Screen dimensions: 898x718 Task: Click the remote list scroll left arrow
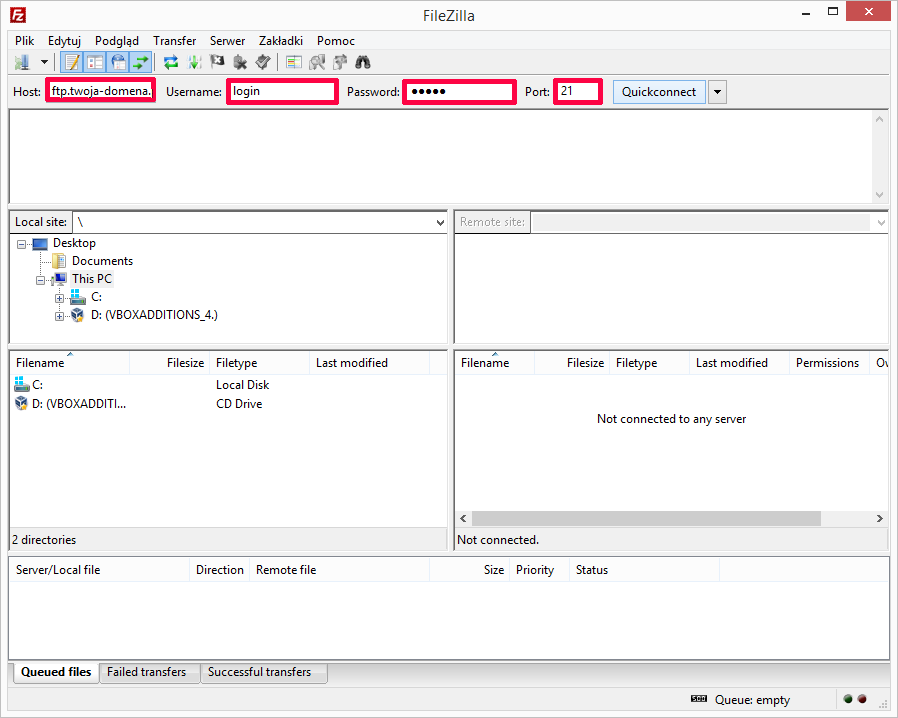click(x=463, y=519)
